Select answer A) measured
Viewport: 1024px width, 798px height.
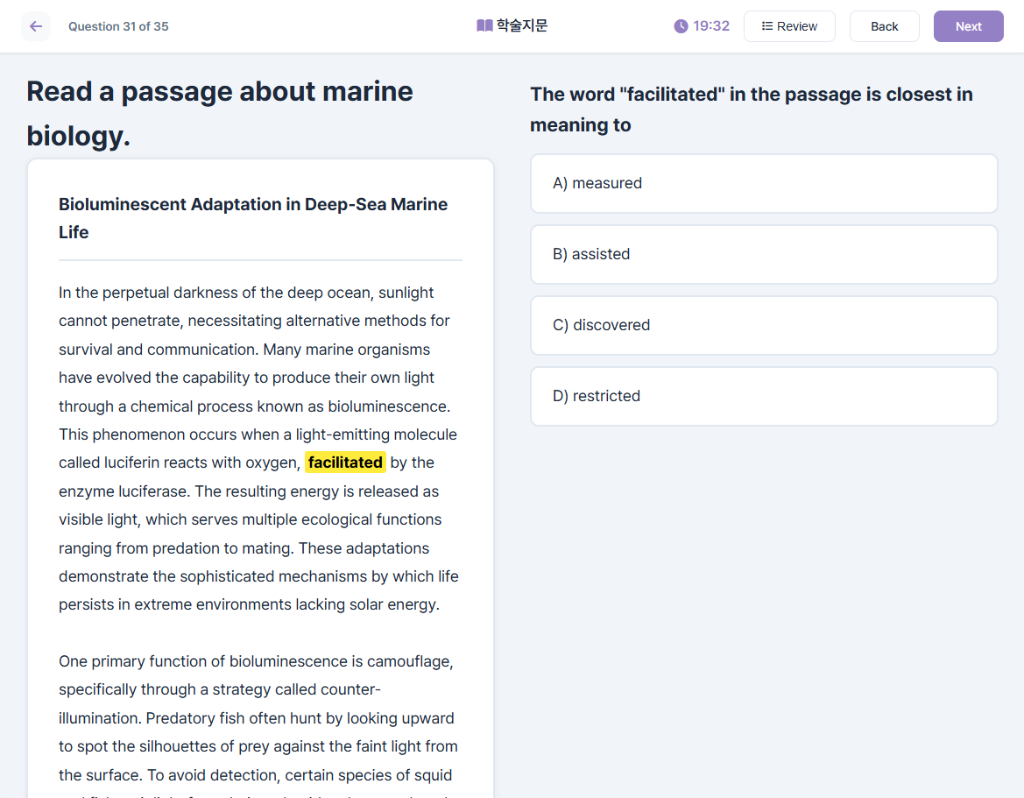click(763, 183)
